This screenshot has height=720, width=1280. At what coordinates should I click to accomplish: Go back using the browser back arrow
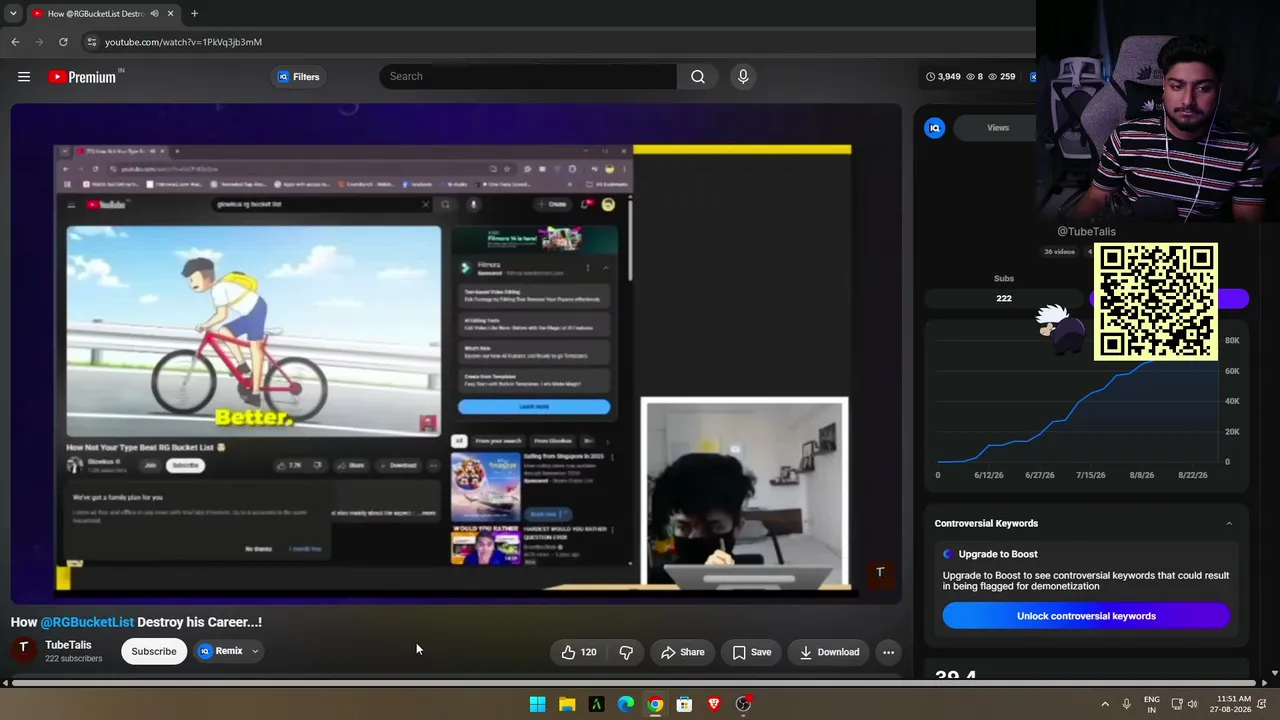click(x=15, y=42)
